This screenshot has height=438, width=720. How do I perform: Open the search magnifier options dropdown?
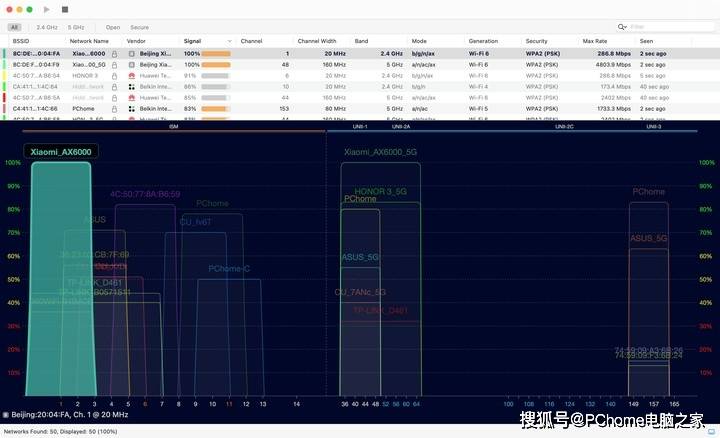coord(622,27)
